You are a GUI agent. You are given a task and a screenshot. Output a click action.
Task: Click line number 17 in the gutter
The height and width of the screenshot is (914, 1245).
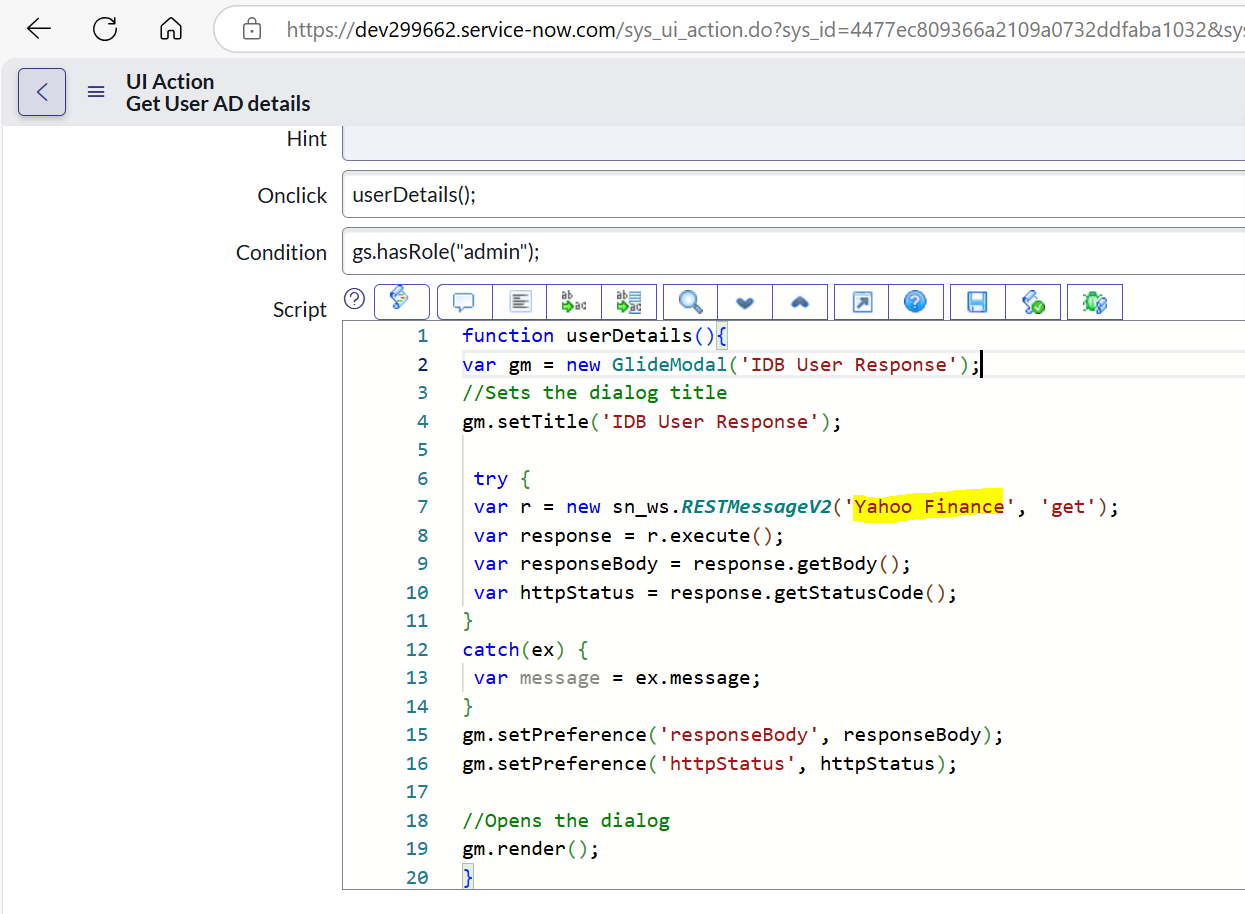pos(417,792)
